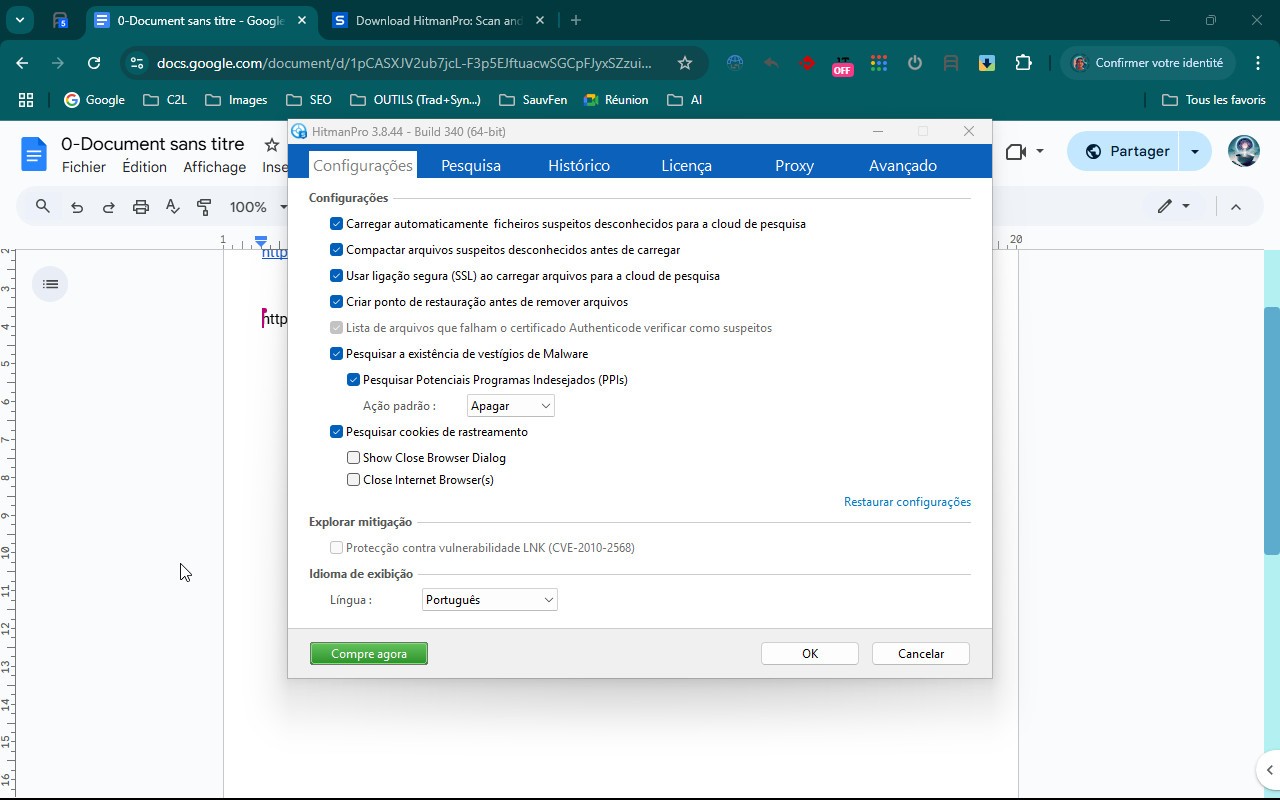The height and width of the screenshot is (800, 1280).
Task: Click the Restaurar configurações link
Action: [907, 502]
